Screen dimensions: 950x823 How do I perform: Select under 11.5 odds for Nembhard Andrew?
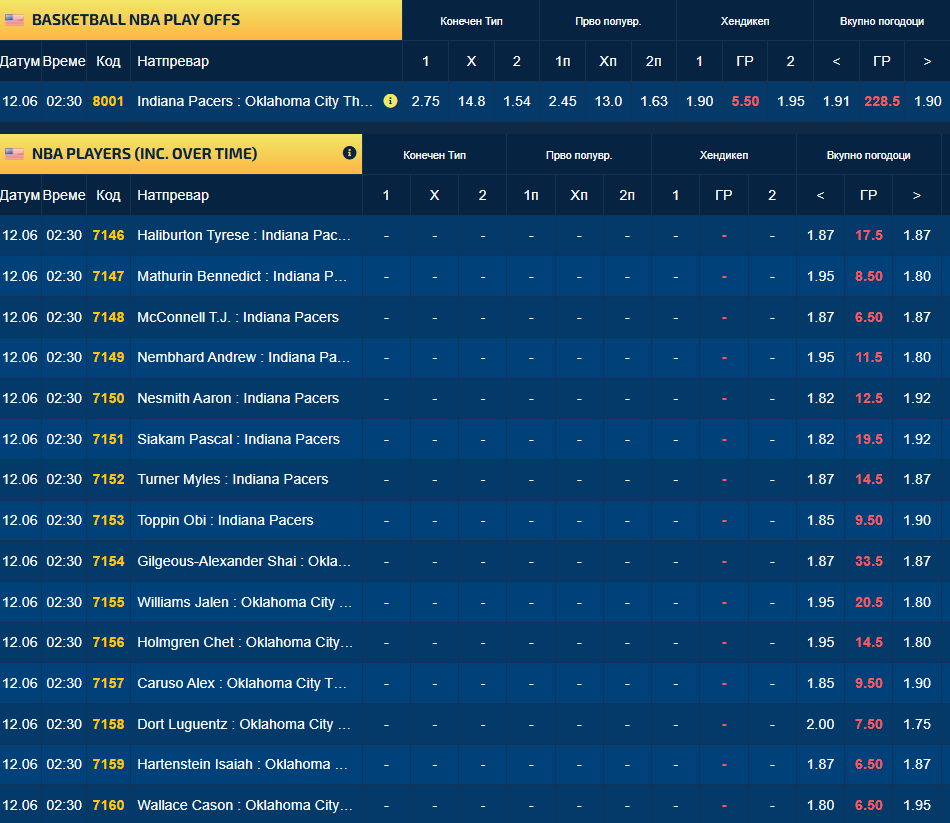[x=820, y=357]
